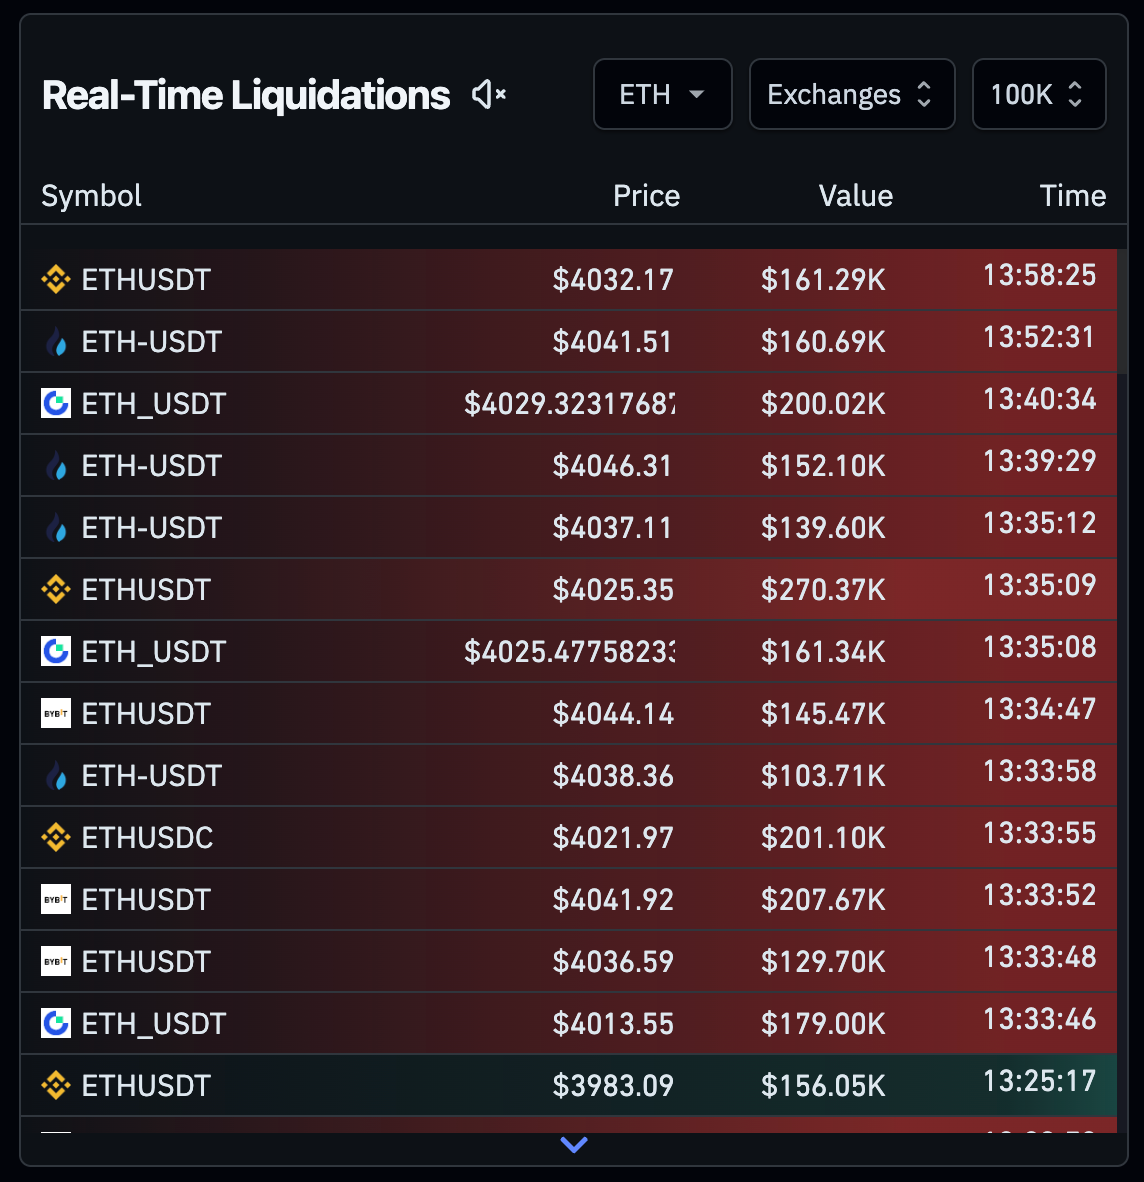Sort by the Value column header

(x=855, y=196)
